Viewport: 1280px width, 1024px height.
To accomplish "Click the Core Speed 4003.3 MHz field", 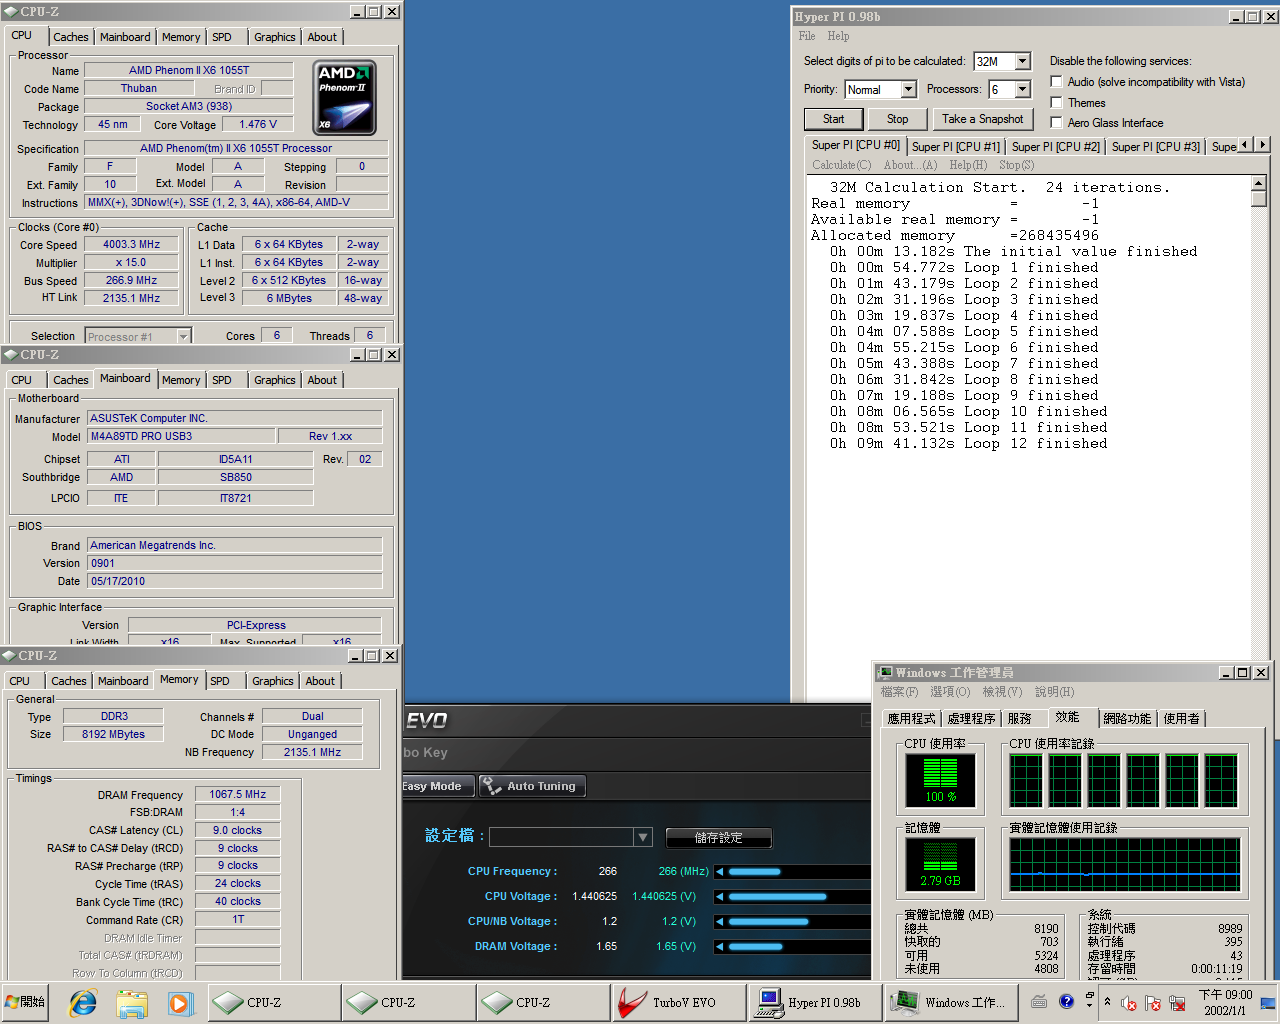I will 131,244.
